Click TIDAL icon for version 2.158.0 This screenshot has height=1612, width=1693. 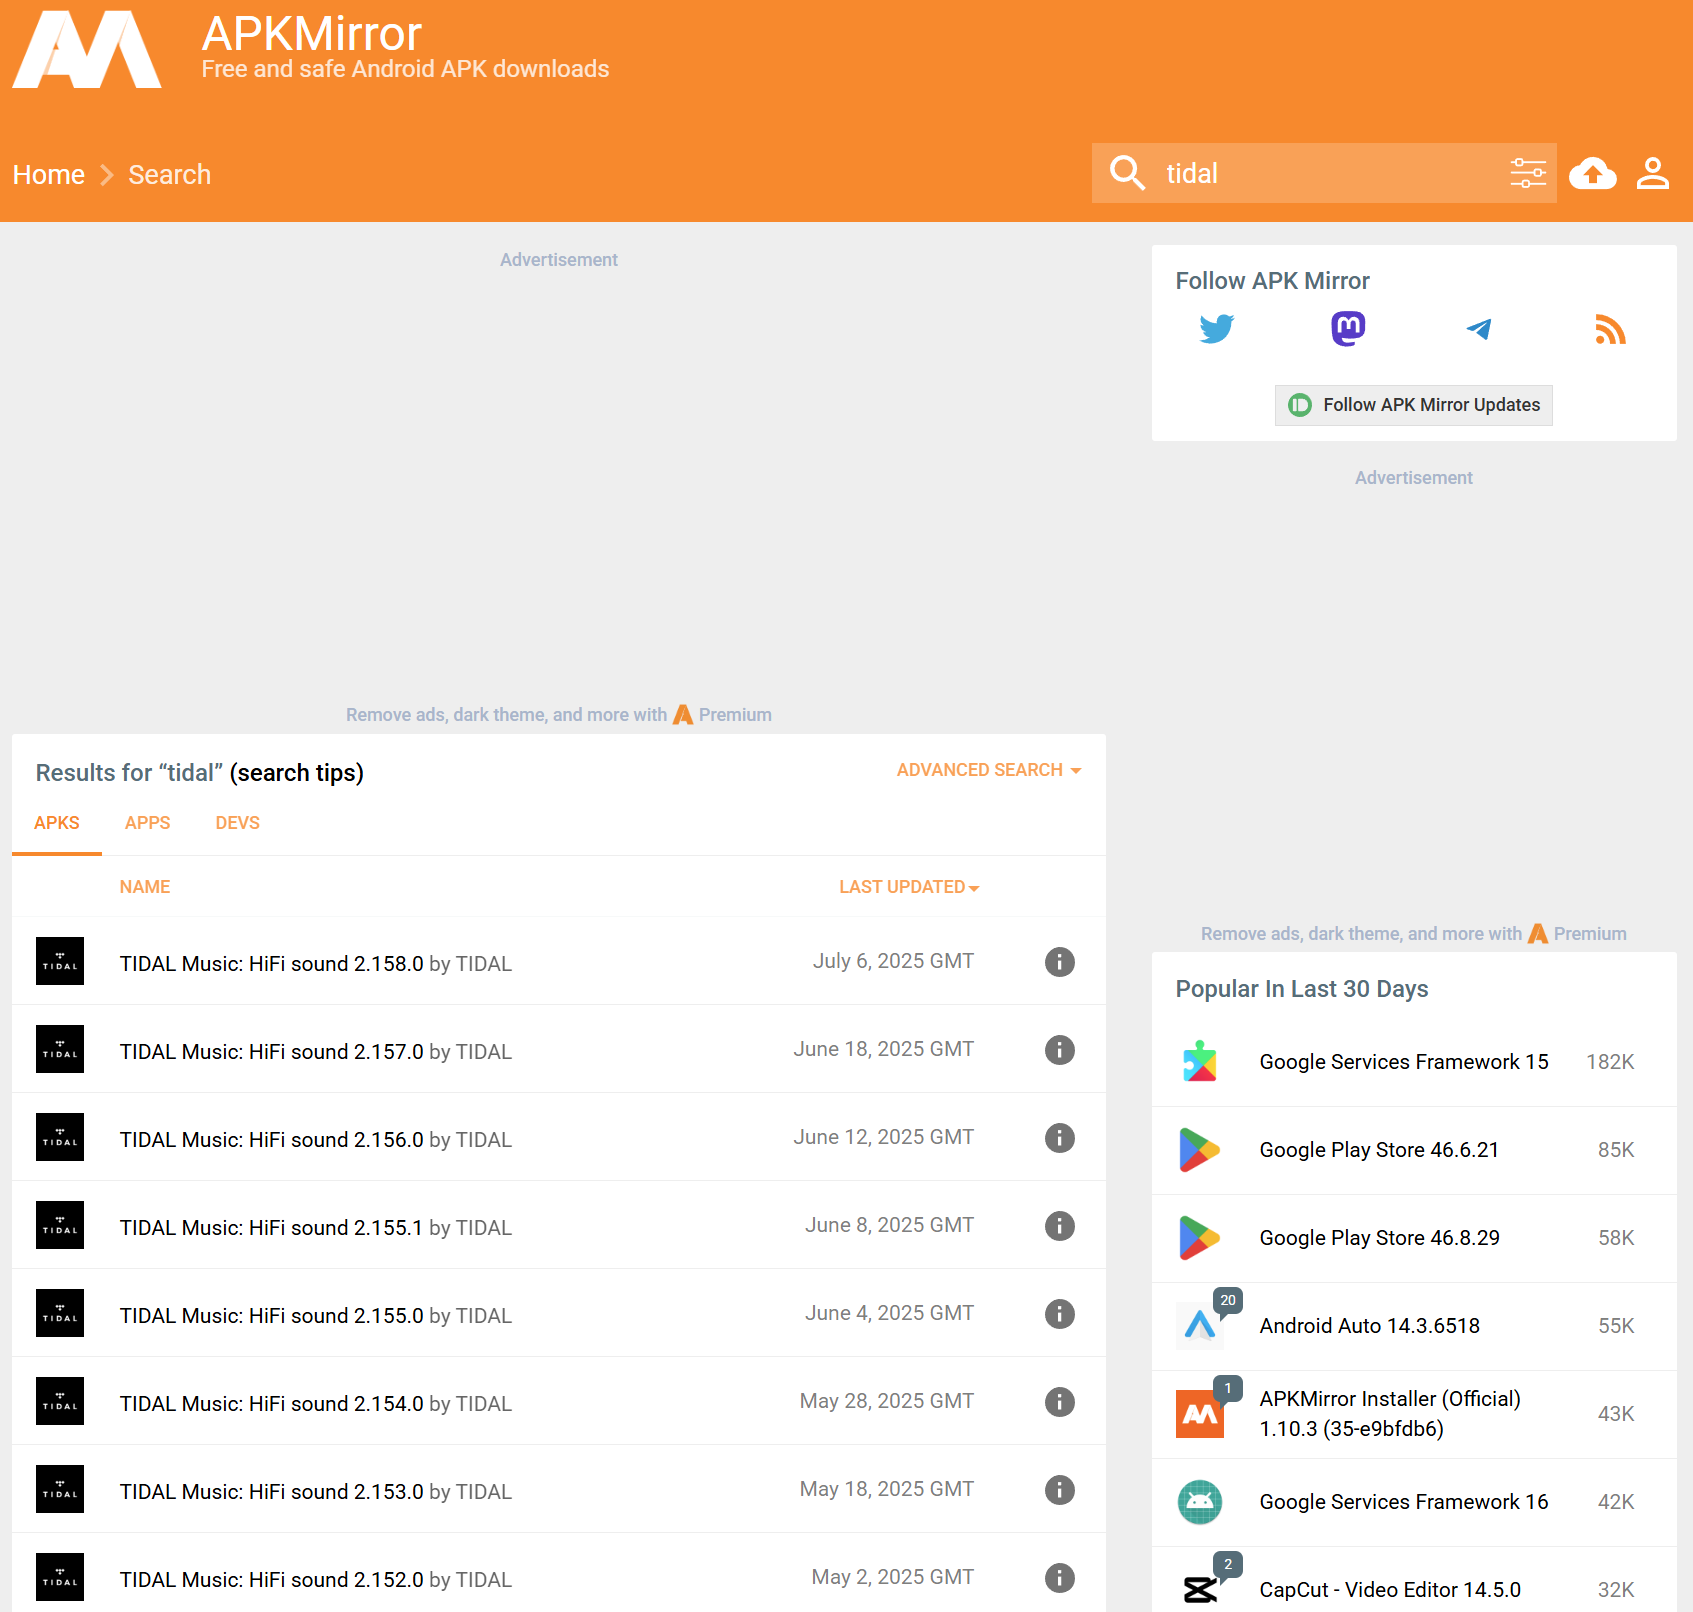[x=60, y=961]
